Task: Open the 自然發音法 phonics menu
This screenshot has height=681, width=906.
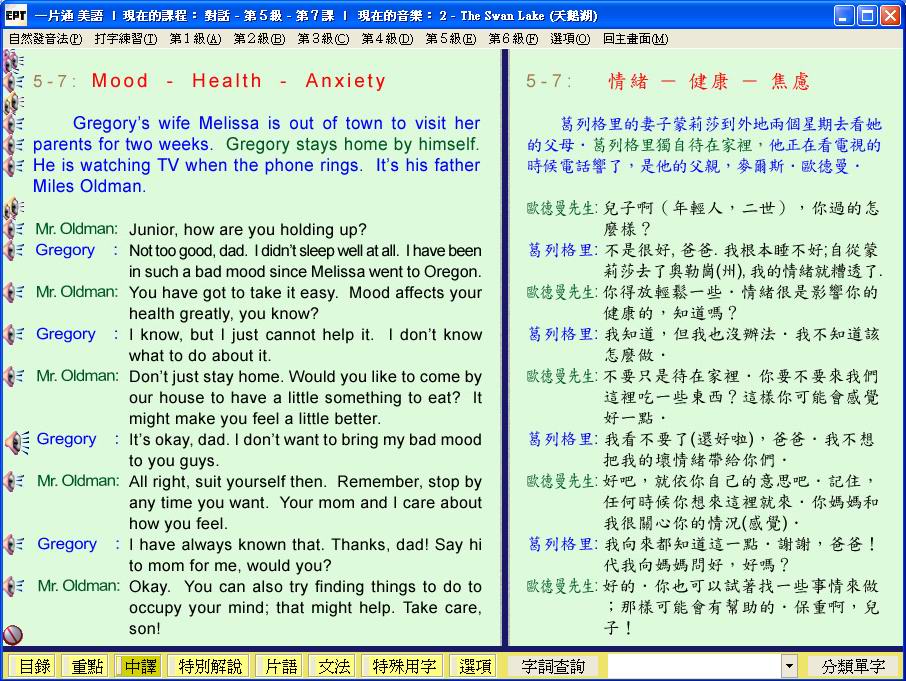Action: 45,39
